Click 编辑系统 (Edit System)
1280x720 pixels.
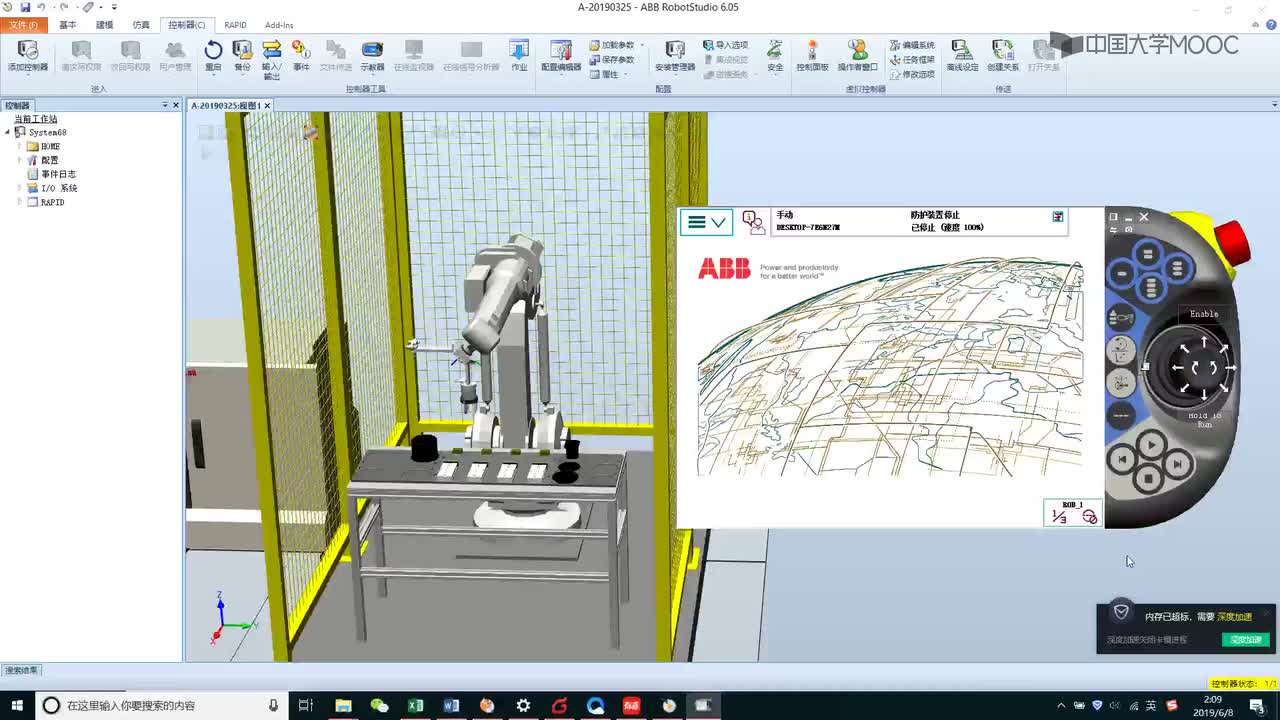[x=912, y=45]
